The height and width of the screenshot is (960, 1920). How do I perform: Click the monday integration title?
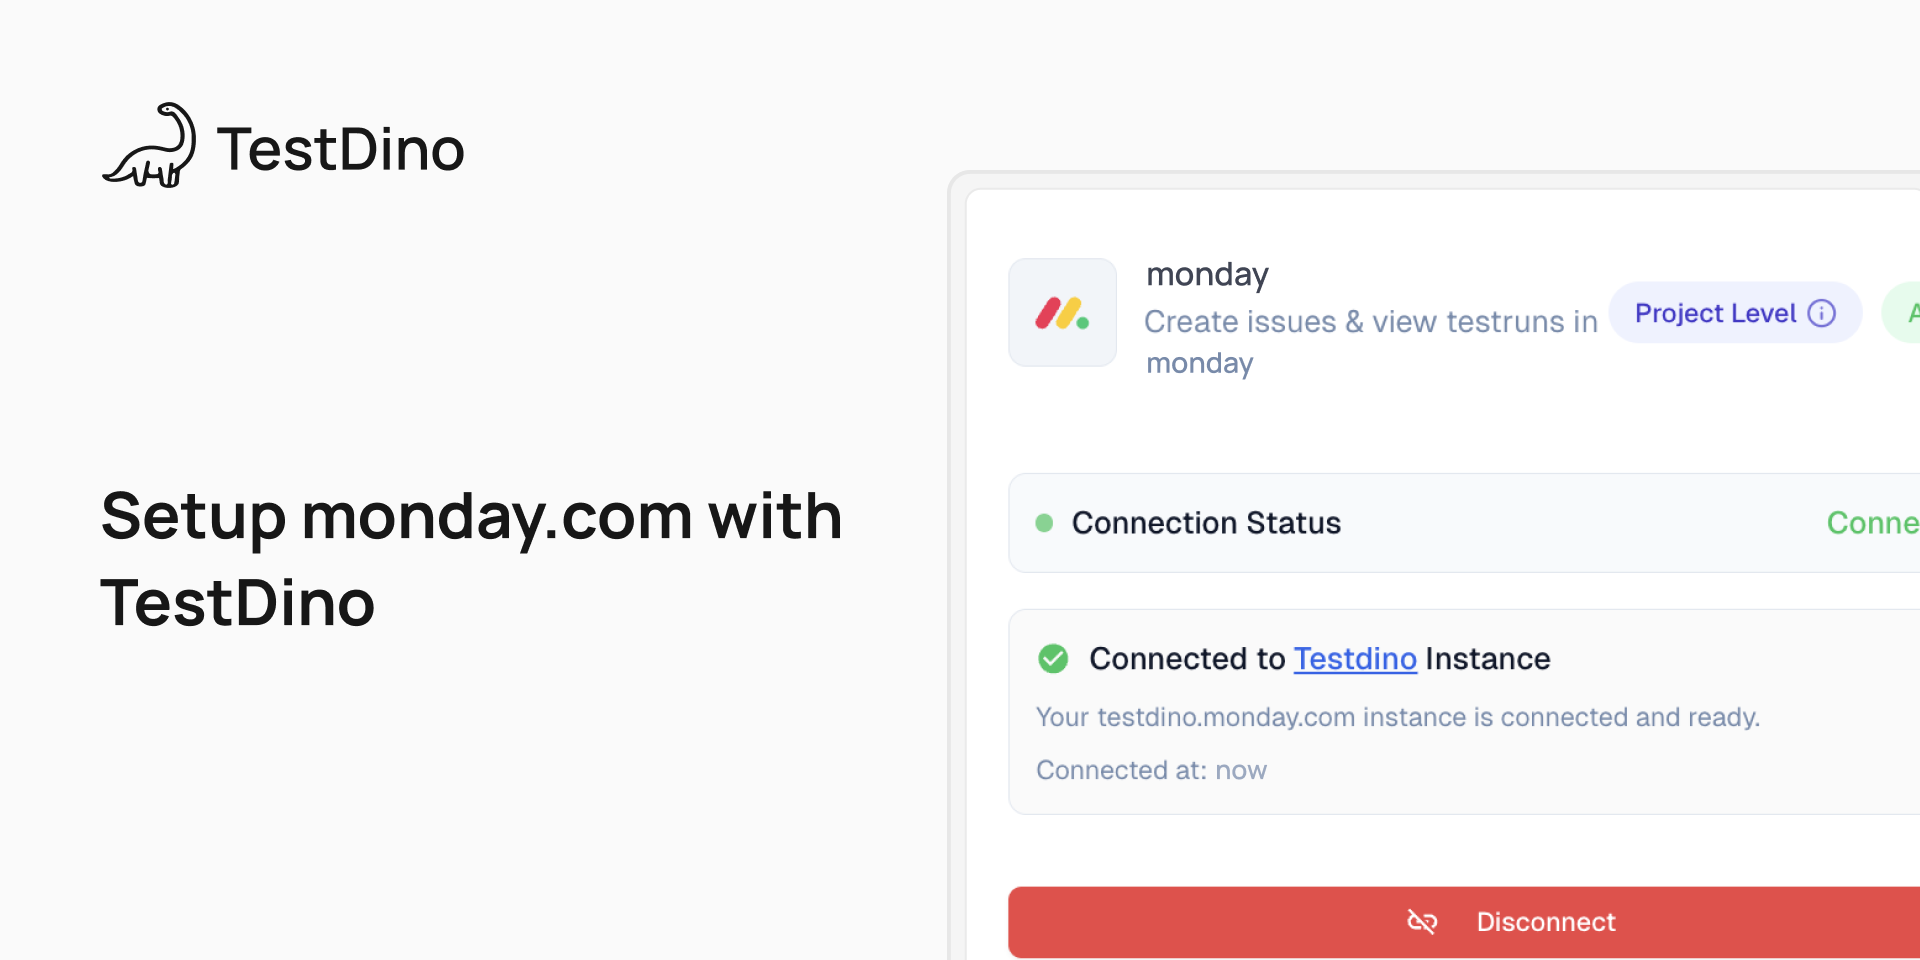[1207, 274]
